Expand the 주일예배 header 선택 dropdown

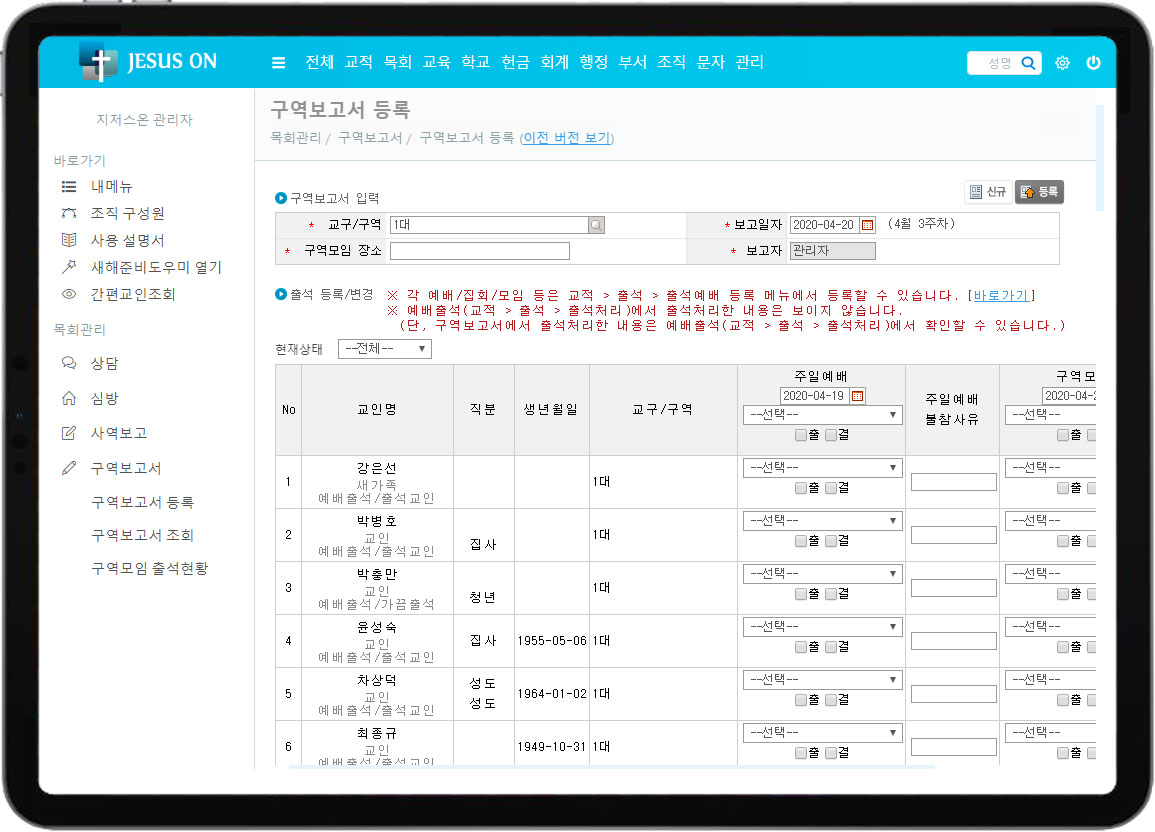[822, 415]
